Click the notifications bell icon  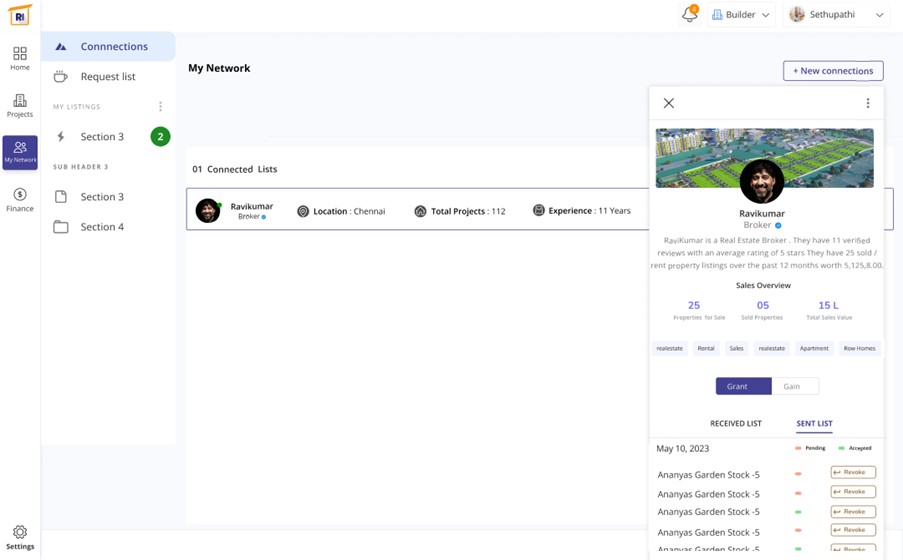pyautogui.click(x=689, y=15)
